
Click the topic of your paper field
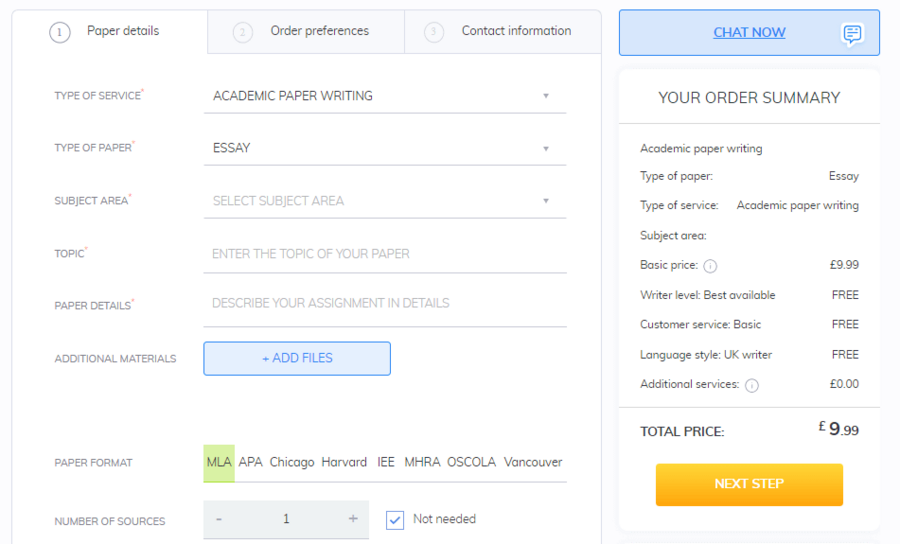click(385, 254)
